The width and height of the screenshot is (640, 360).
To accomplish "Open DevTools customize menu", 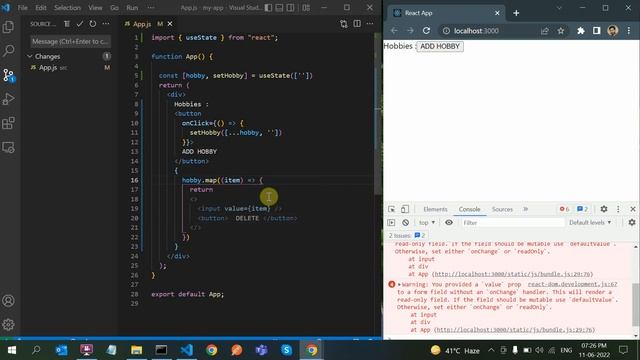I will pos(618,209).
